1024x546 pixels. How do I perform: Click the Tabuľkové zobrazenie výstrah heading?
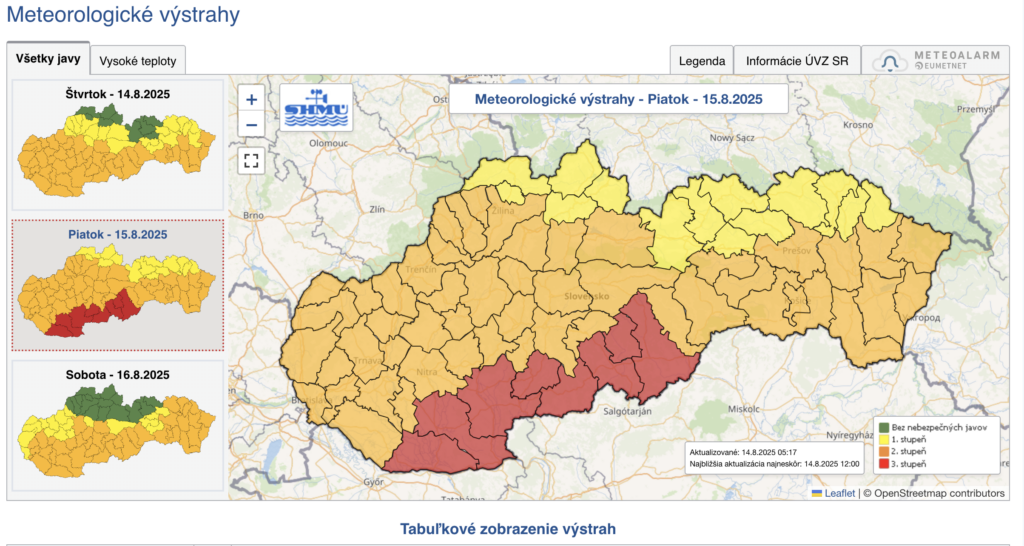click(x=508, y=528)
